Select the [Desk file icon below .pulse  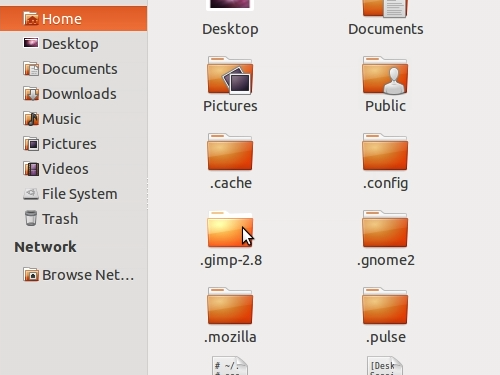click(385, 366)
